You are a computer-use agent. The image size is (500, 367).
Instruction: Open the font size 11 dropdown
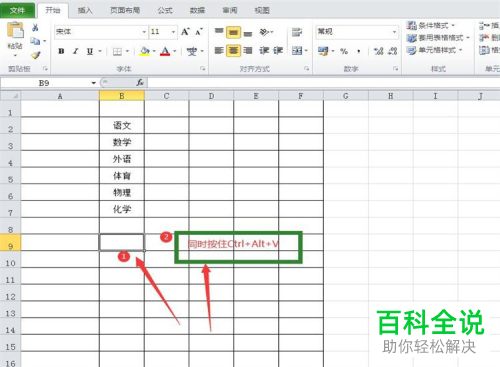[173, 32]
